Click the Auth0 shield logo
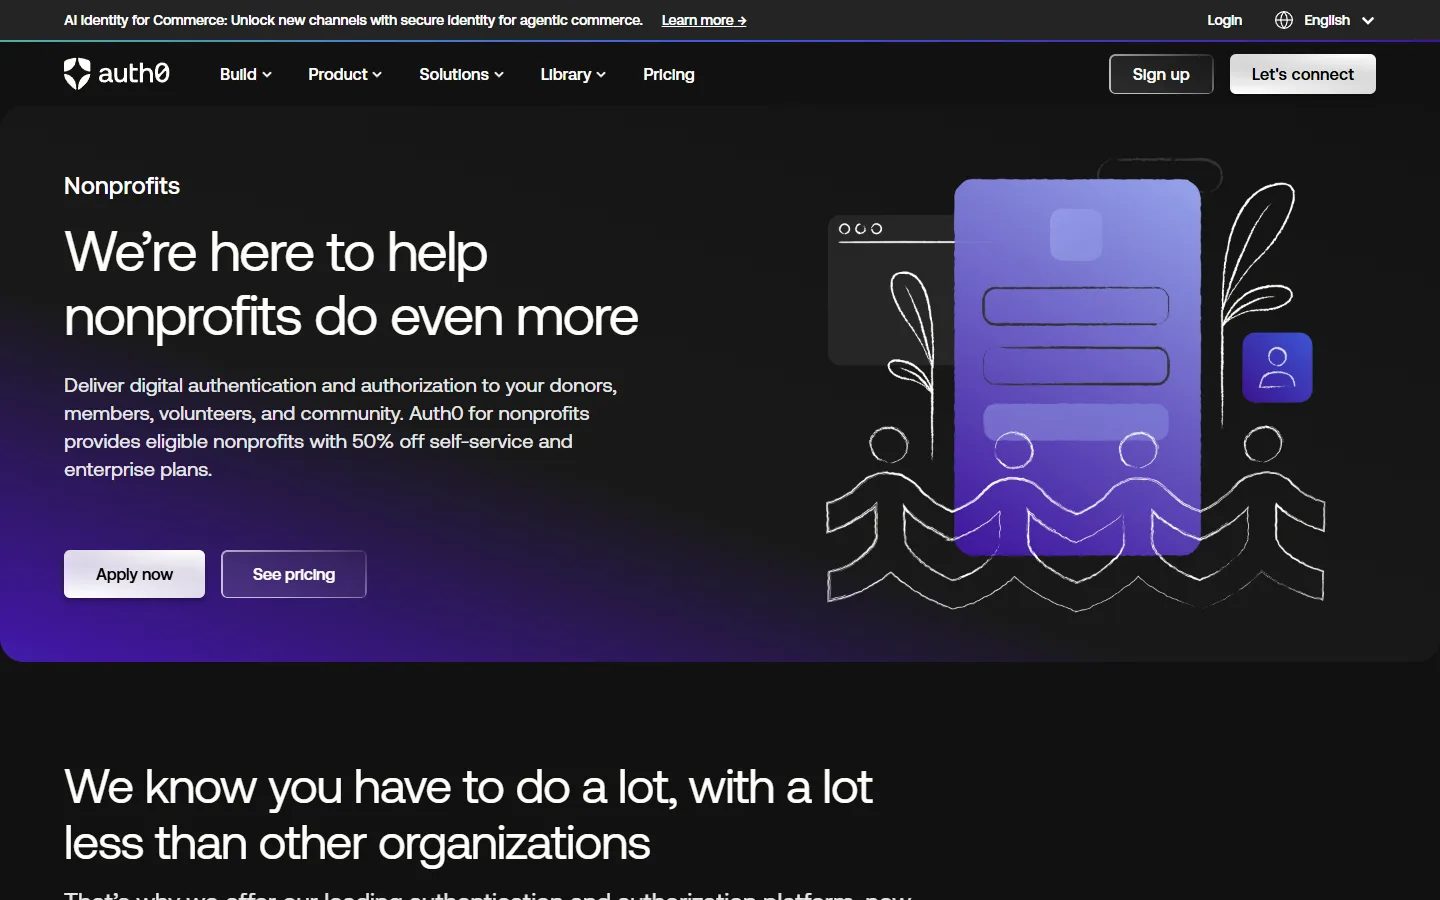Viewport: 1440px width, 900px height. pyautogui.click(x=77, y=74)
